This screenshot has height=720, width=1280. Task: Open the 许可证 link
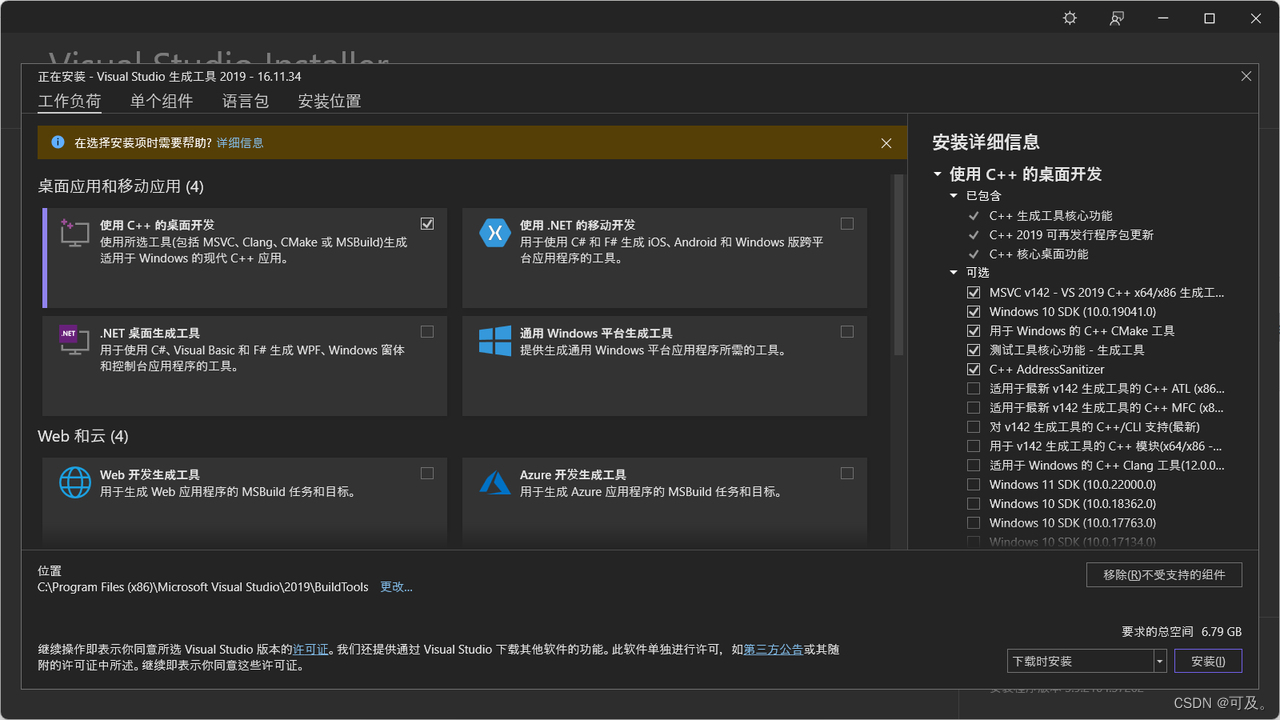(x=310, y=650)
